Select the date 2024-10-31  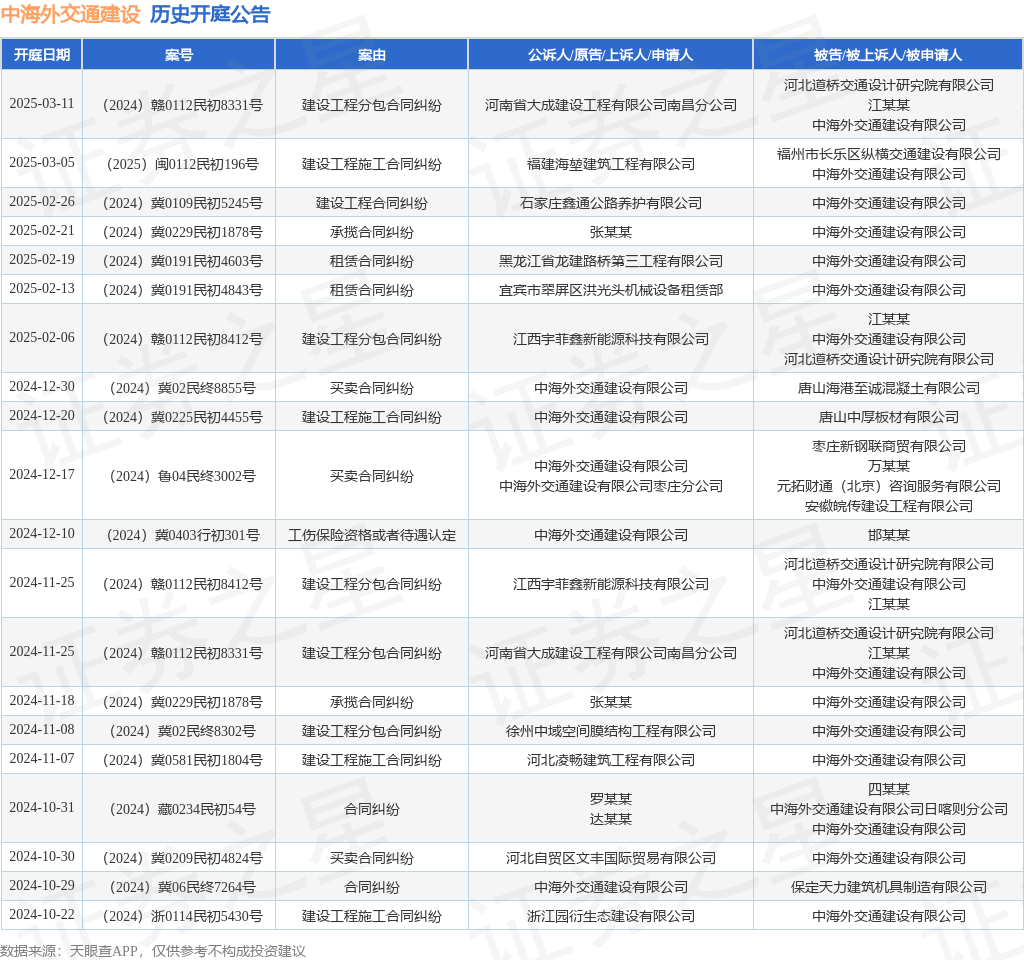42,807
